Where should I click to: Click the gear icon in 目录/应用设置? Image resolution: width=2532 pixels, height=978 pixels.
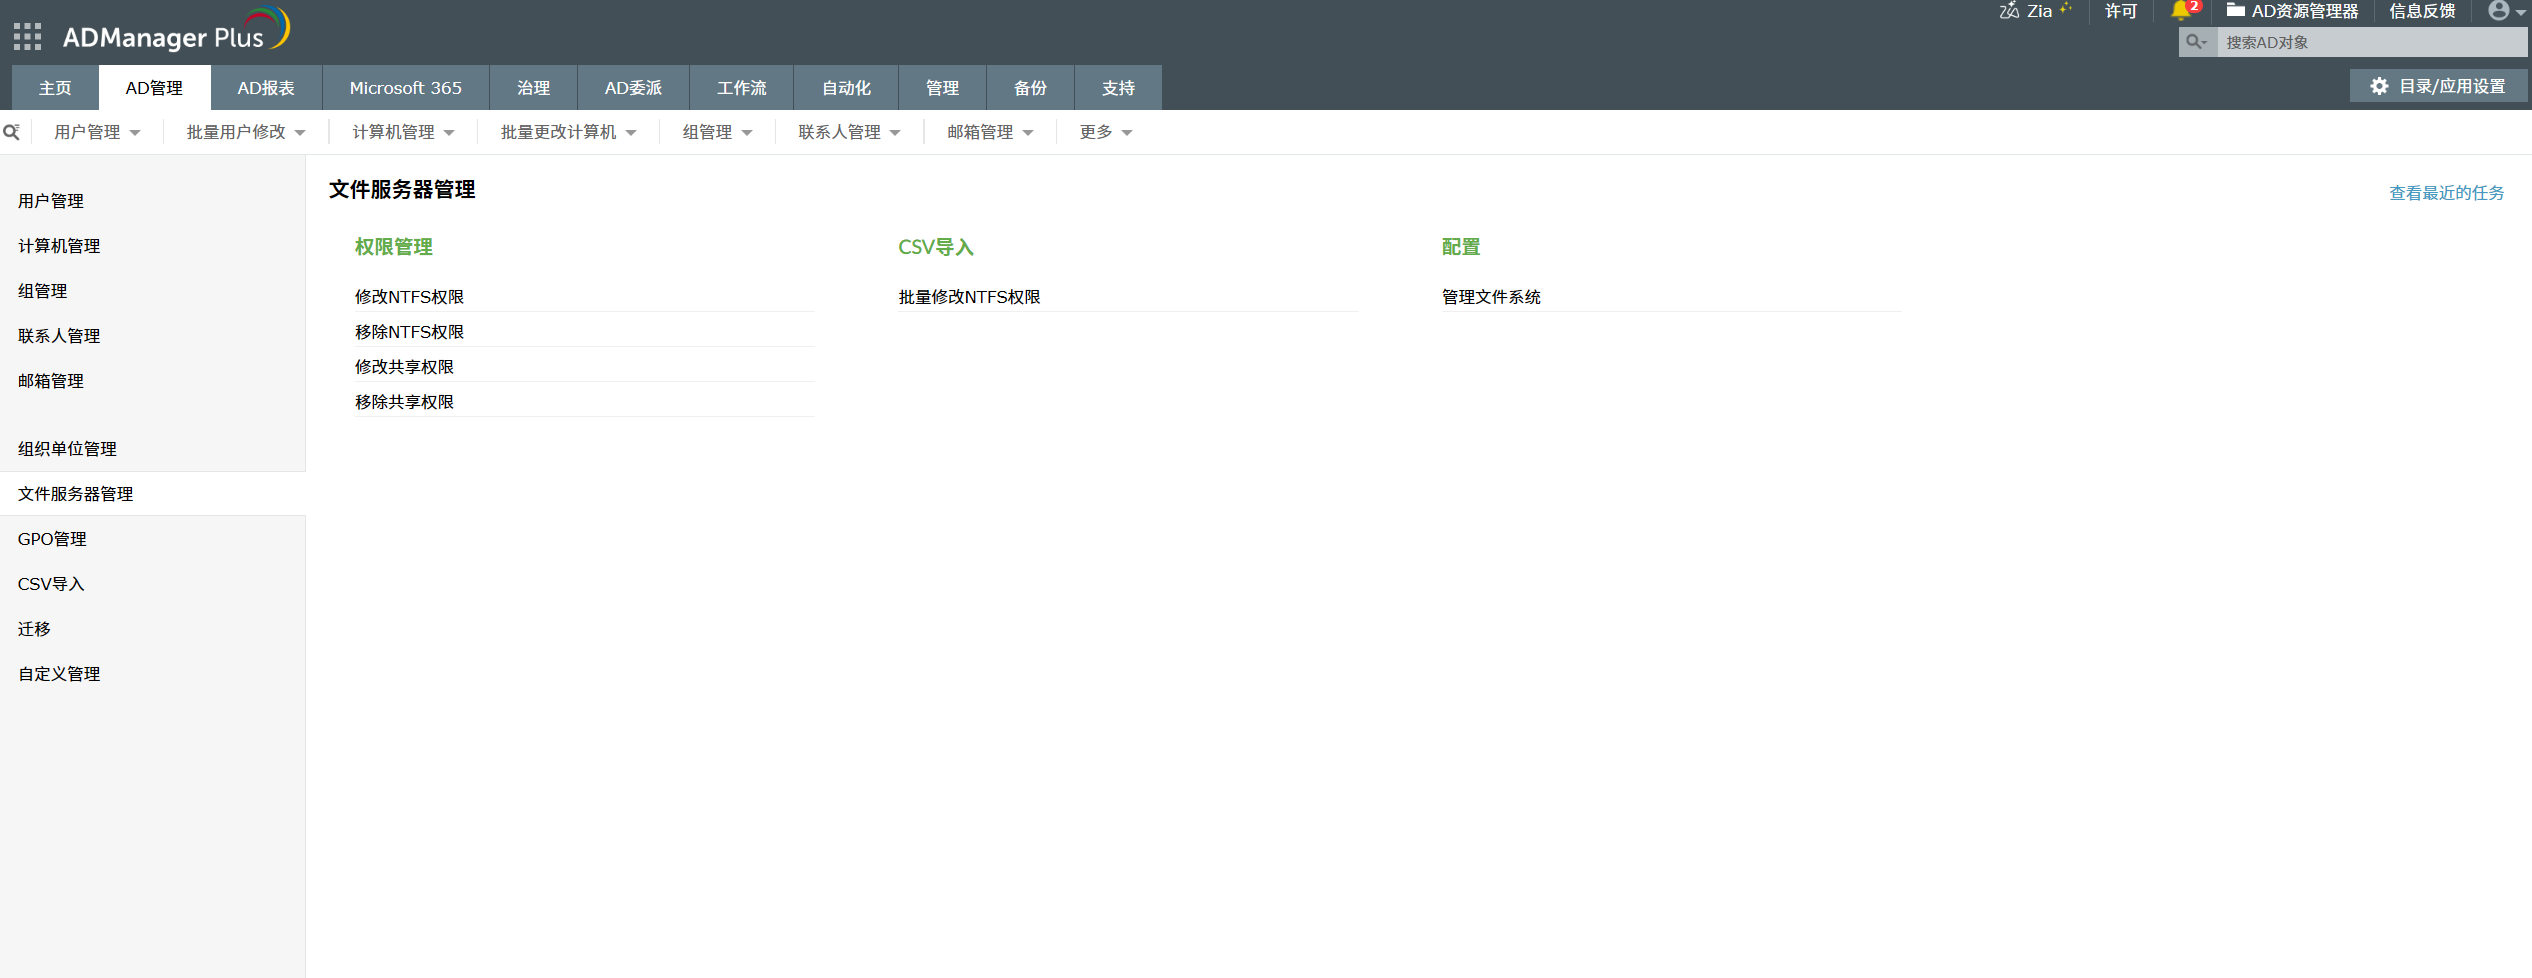point(2379,87)
